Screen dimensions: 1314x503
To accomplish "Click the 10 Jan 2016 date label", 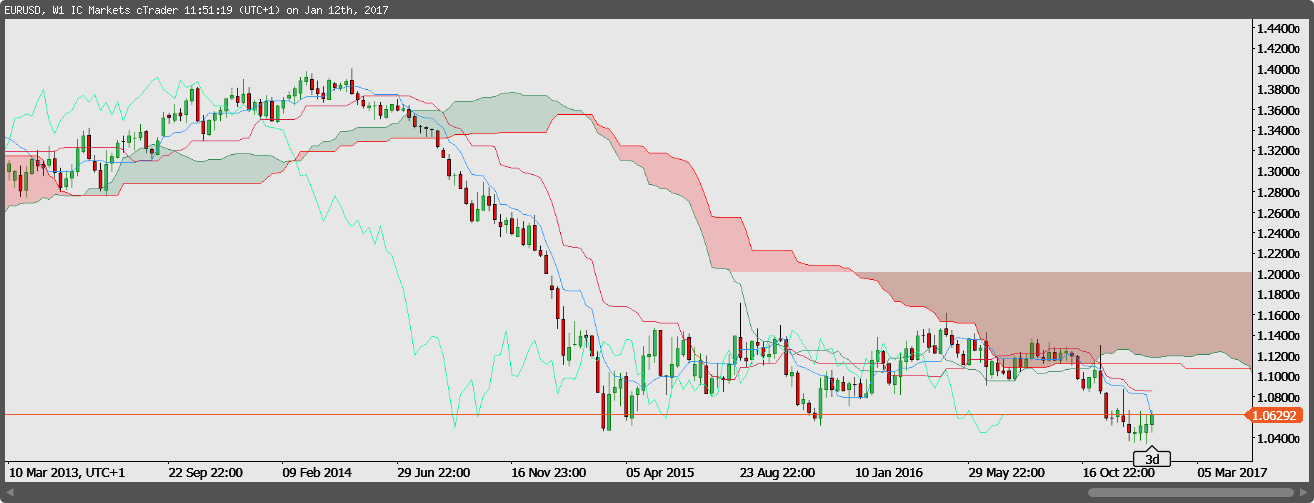I will click(x=889, y=470).
